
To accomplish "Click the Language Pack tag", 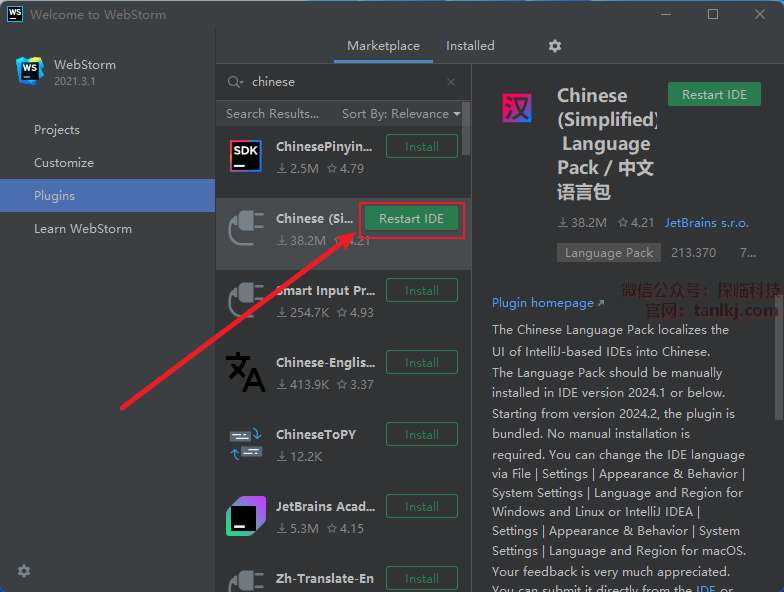I will click(x=608, y=253).
